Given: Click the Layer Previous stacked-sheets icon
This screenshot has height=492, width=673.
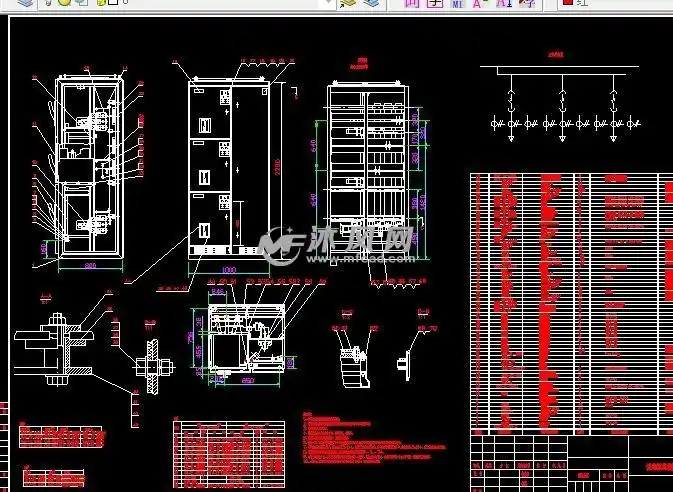Looking at the screenshot, I should pyautogui.click(x=371, y=3).
